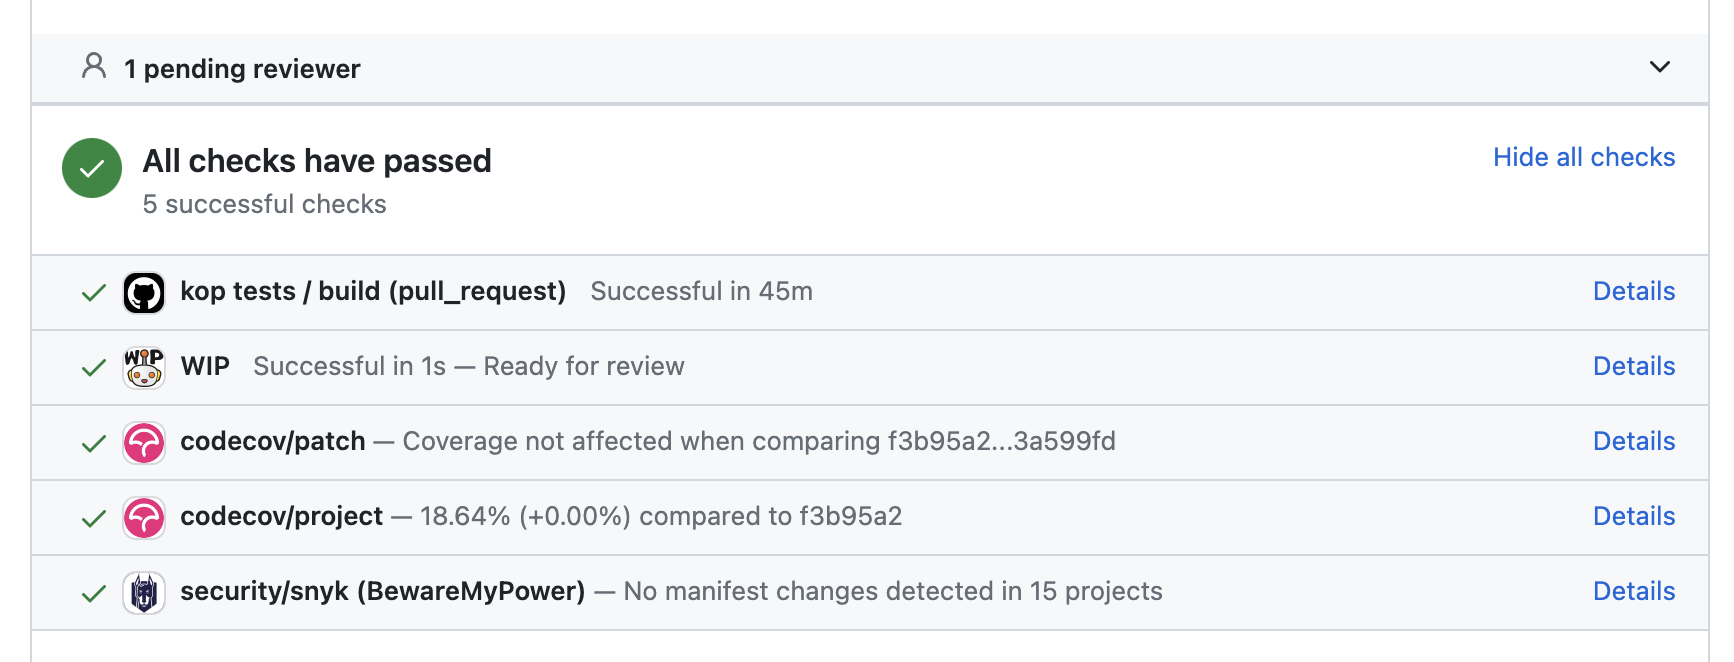Viewport: 1734px width, 662px height.
Task: Hide all checks list
Action: coord(1583,157)
